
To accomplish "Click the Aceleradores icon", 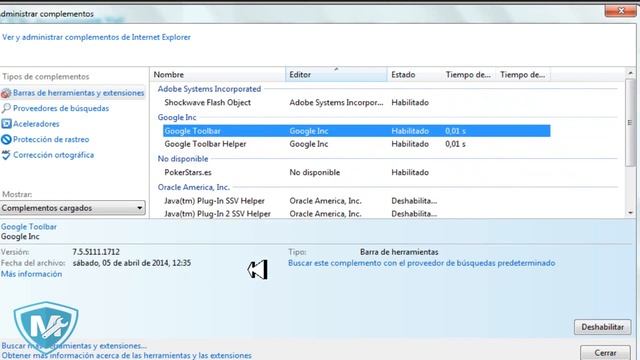I will pyautogui.click(x=6, y=124).
